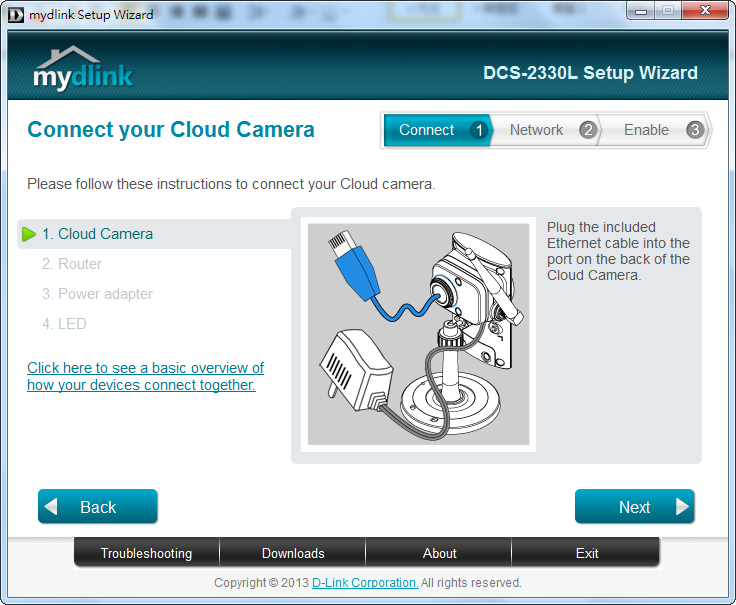
Task: Select step 4. LED in list
Action: point(64,324)
